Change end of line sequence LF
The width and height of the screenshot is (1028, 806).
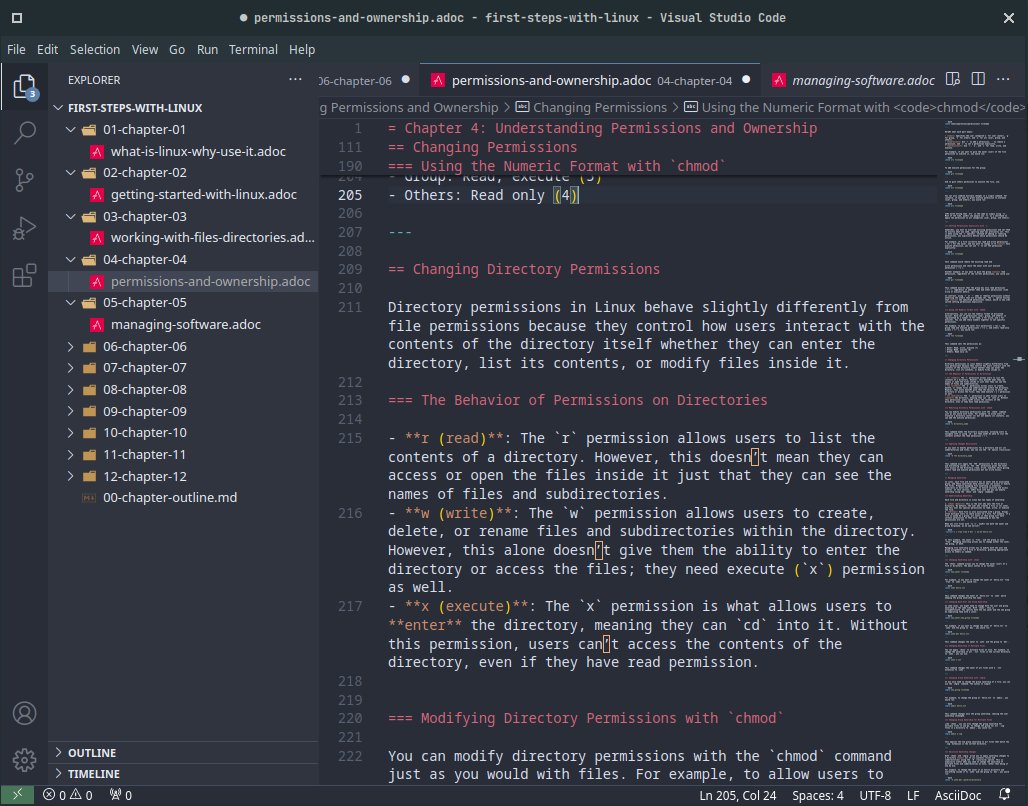coord(913,795)
